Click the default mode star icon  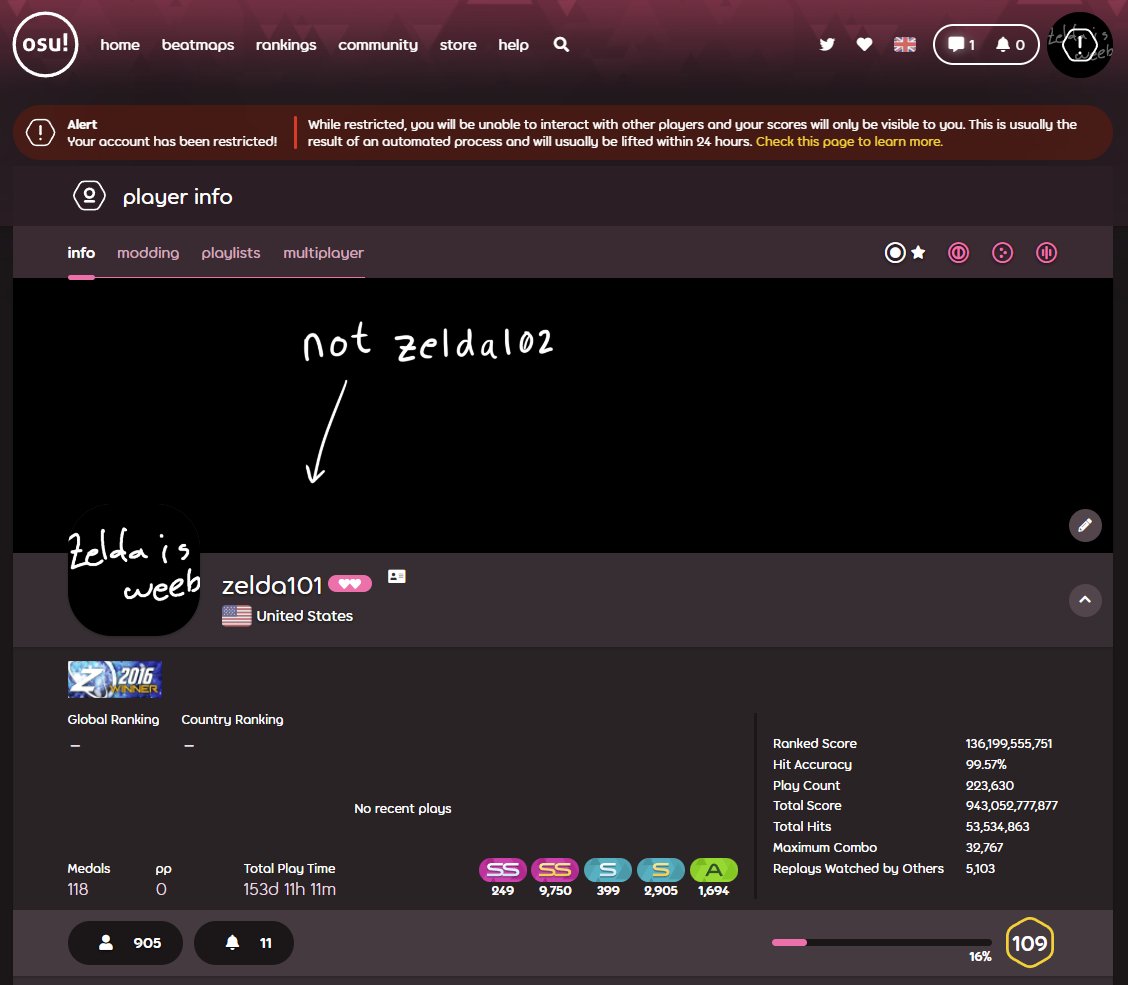click(918, 253)
